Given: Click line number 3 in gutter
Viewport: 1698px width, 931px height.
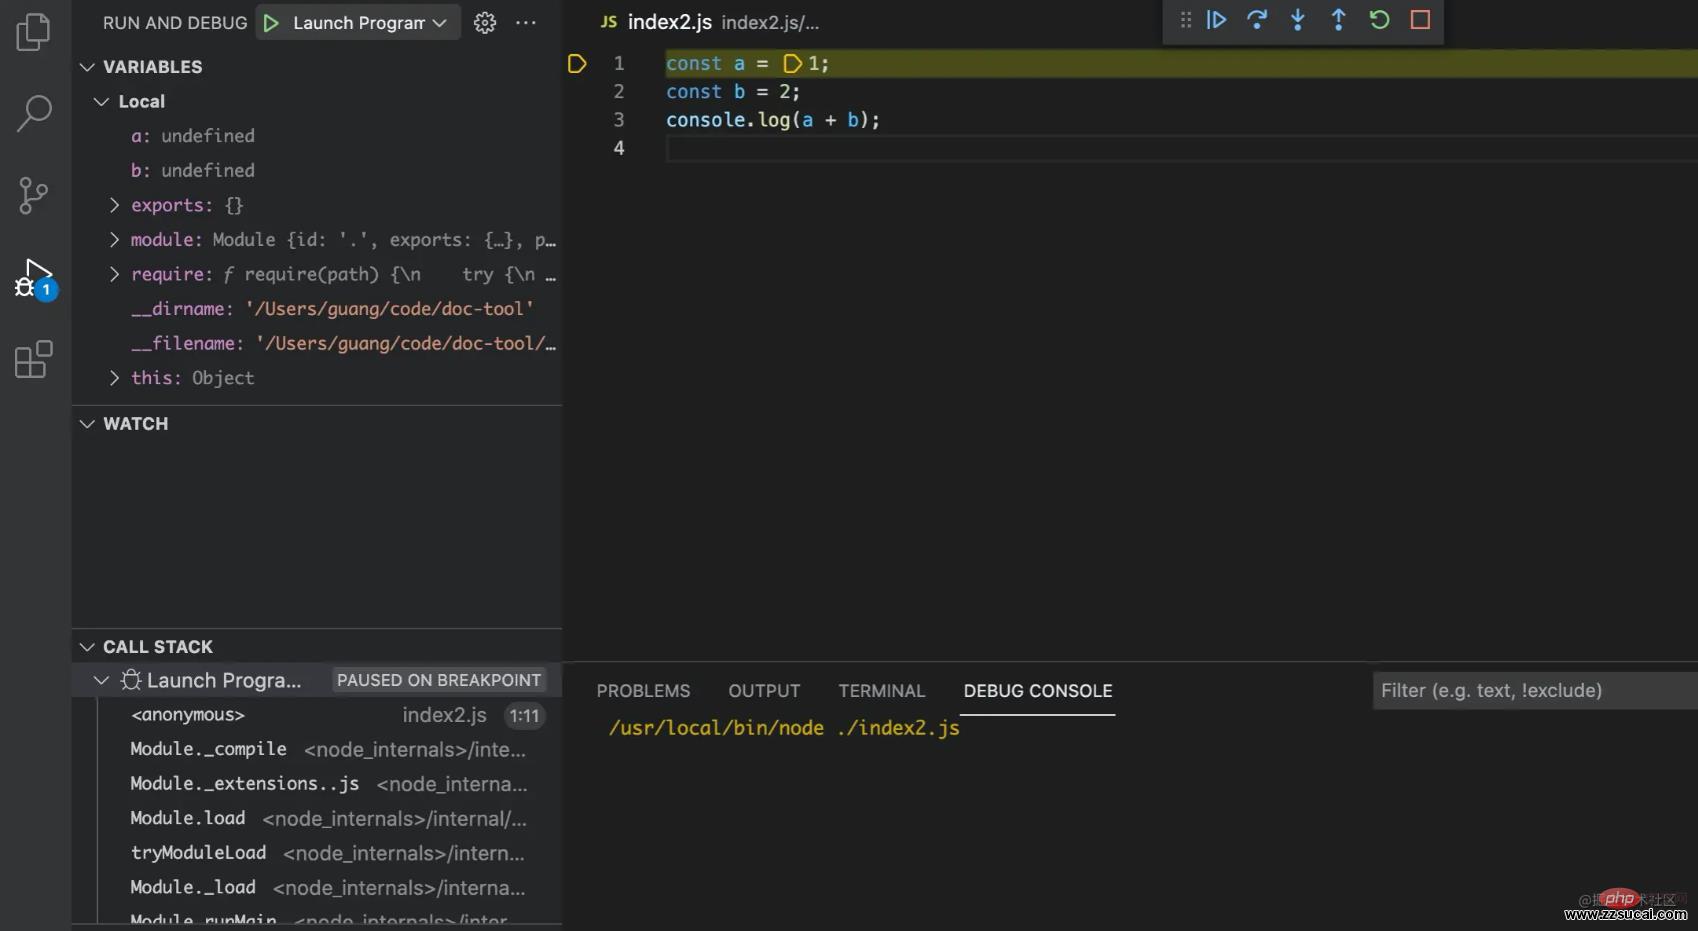Looking at the screenshot, I should click(x=619, y=120).
